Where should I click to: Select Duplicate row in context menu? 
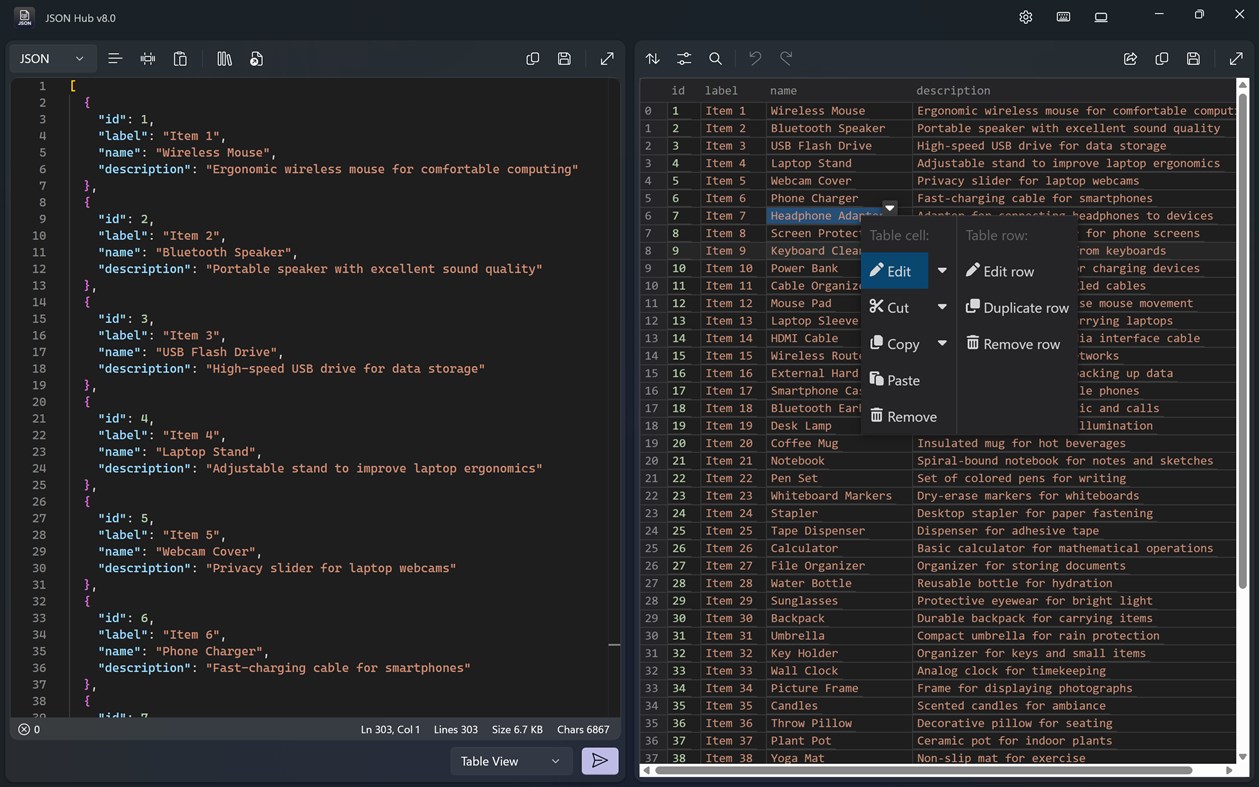pyautogui.click(x=1017, y=307)
